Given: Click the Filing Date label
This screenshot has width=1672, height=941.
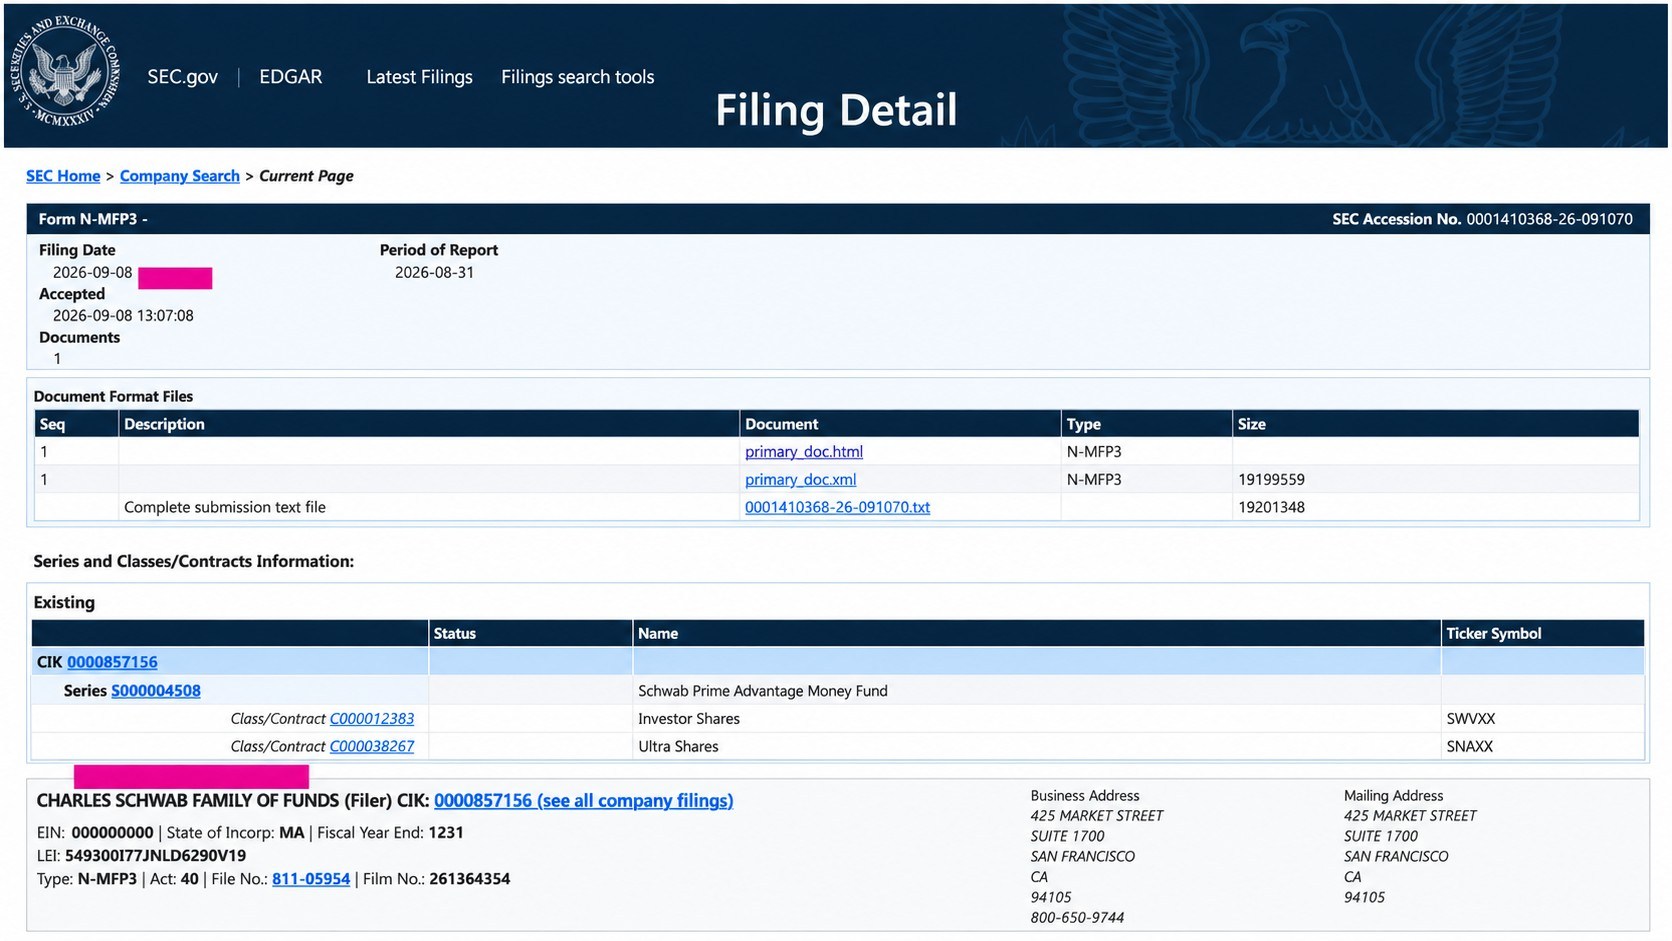Looking at the screenshot, I should [77, 250].
